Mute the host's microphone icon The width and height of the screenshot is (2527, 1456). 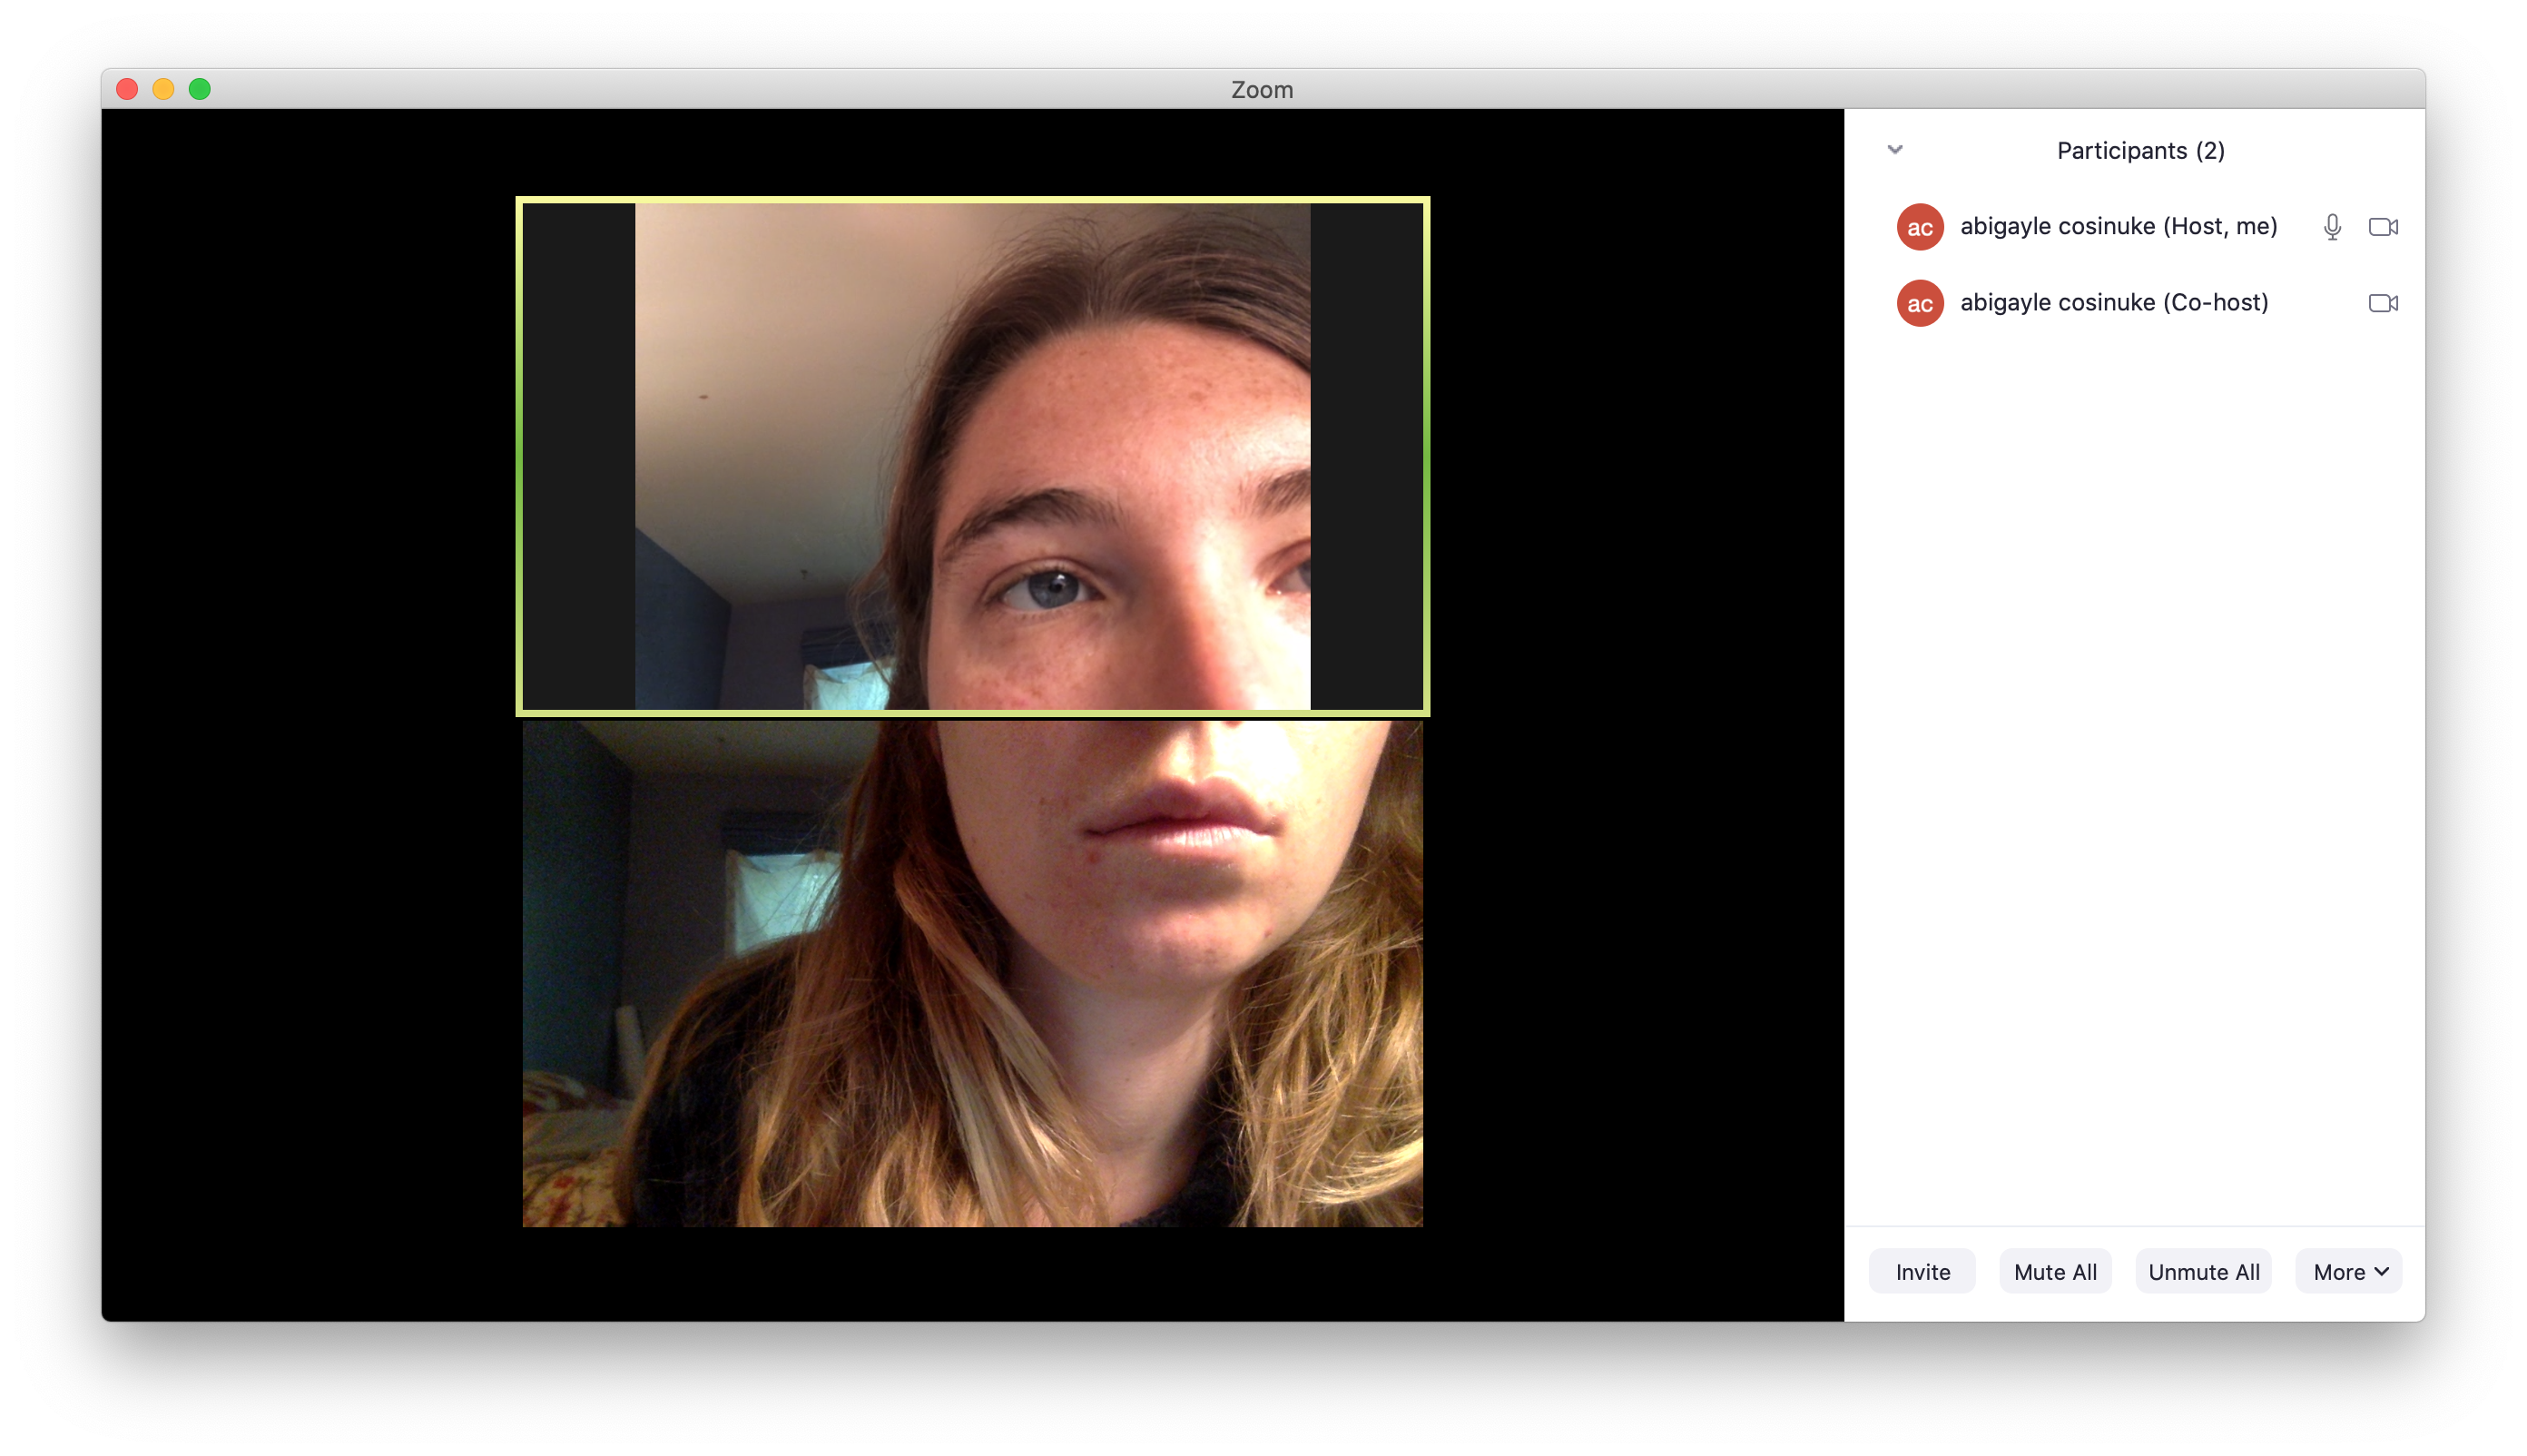click(2331, 227)
